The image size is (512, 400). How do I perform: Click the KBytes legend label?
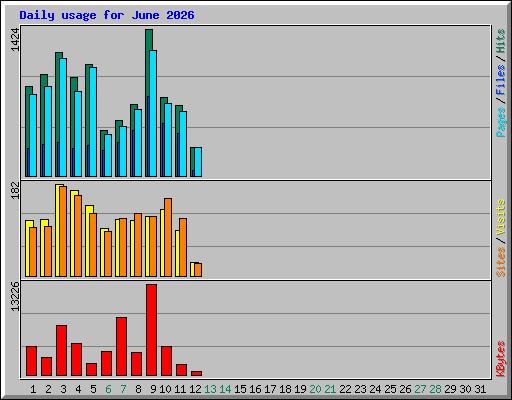[500, 359]
